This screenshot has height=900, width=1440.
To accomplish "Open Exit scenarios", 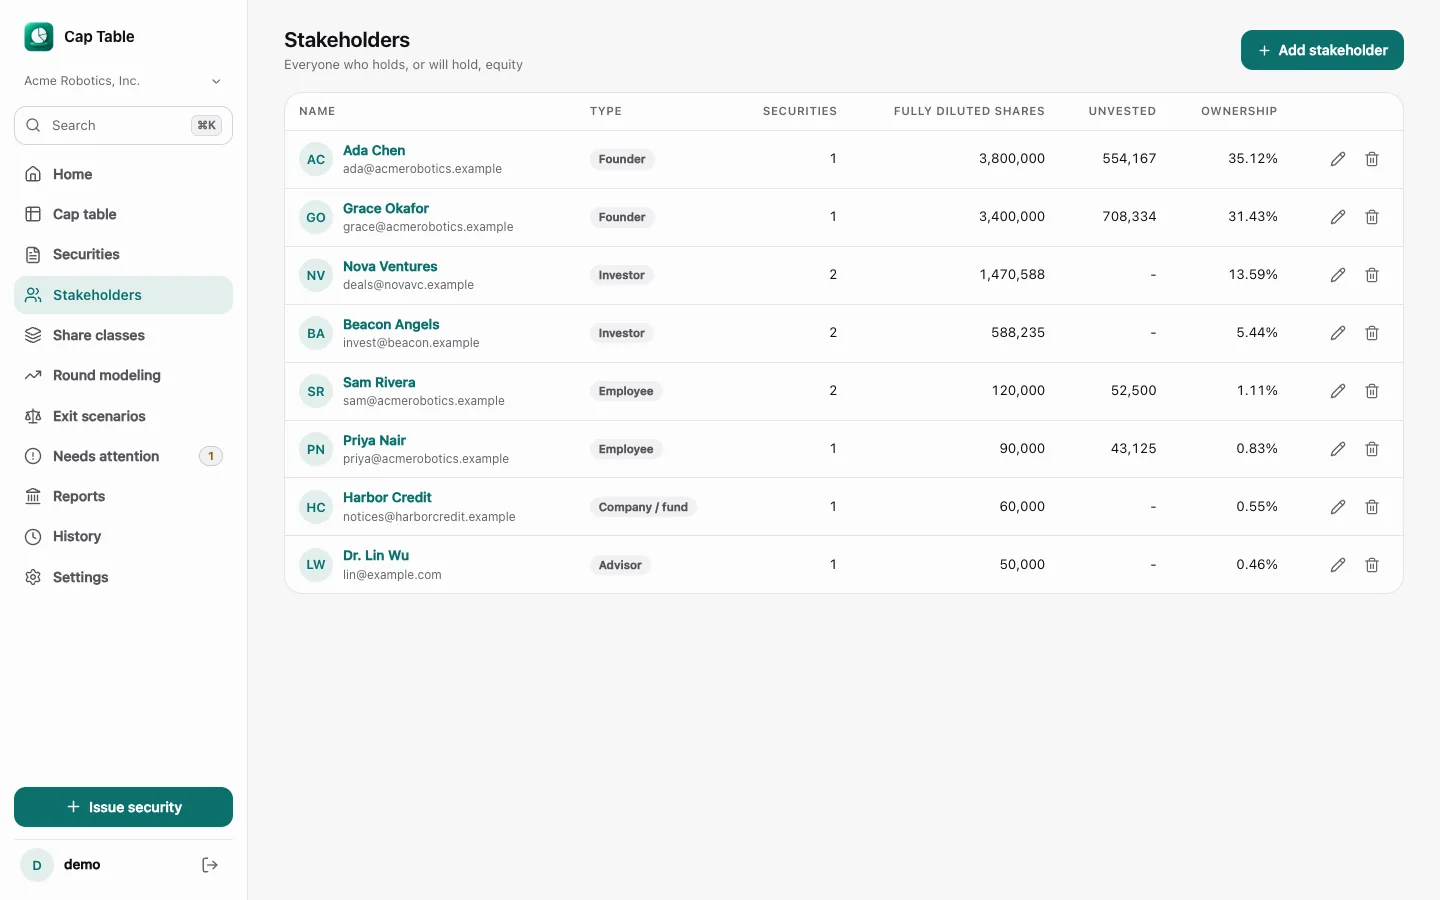I will tap(123, 416).
